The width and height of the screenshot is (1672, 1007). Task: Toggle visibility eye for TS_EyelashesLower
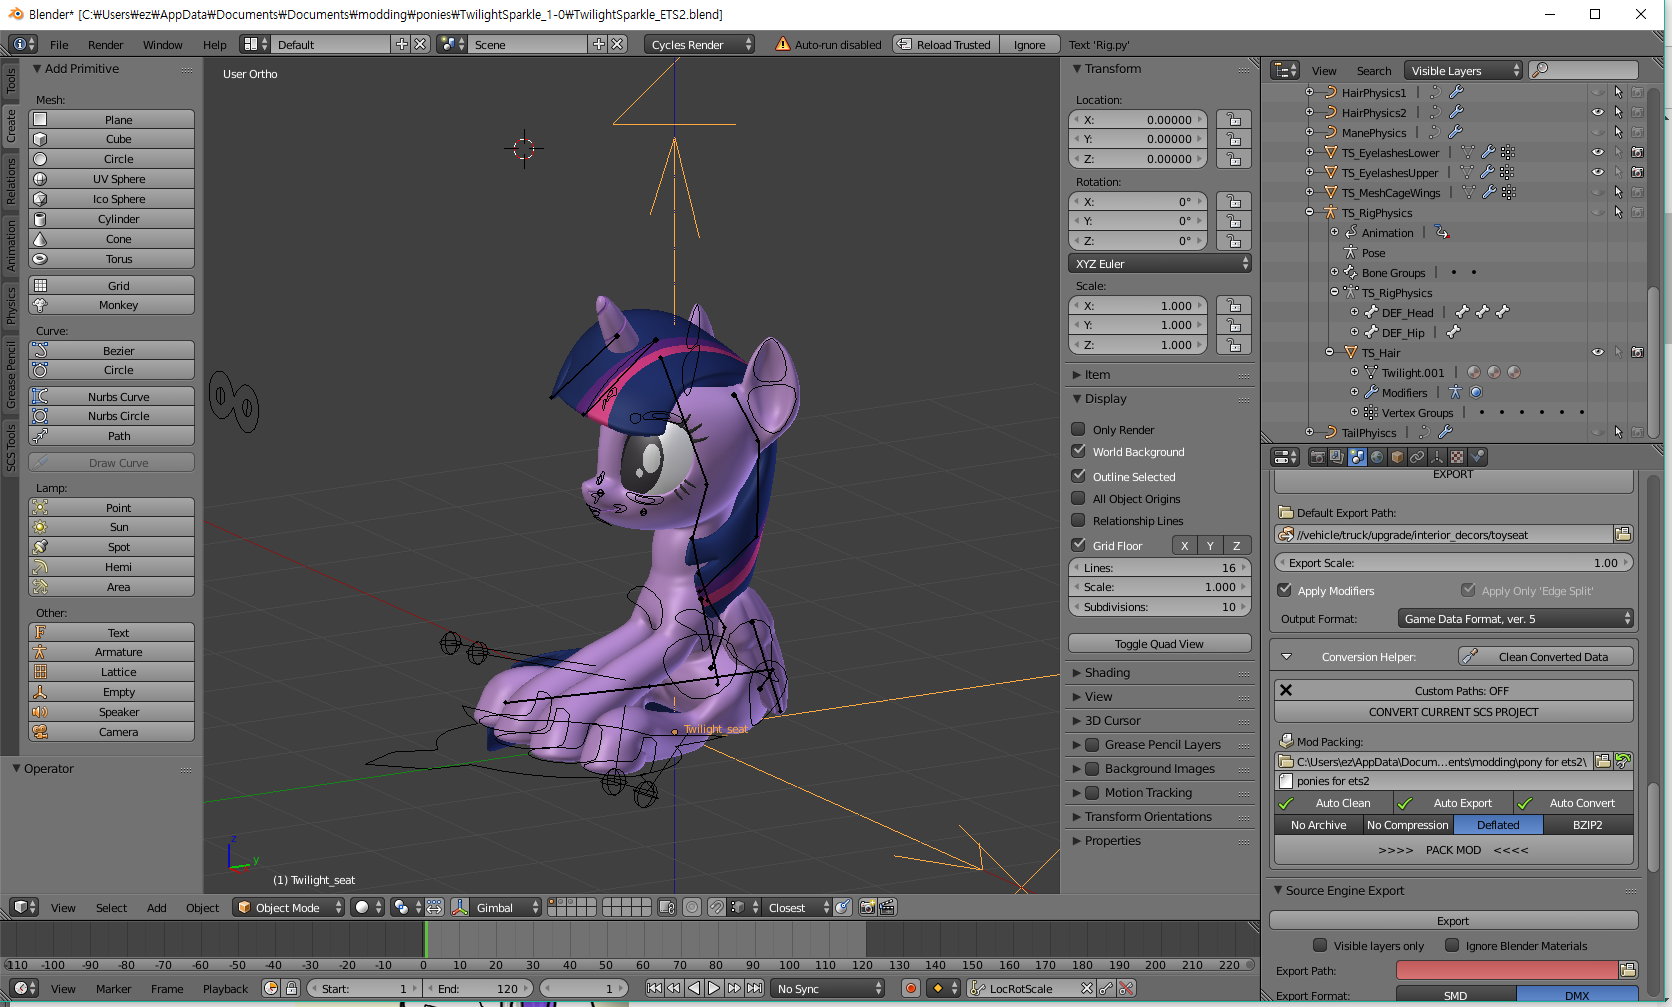1597,152
